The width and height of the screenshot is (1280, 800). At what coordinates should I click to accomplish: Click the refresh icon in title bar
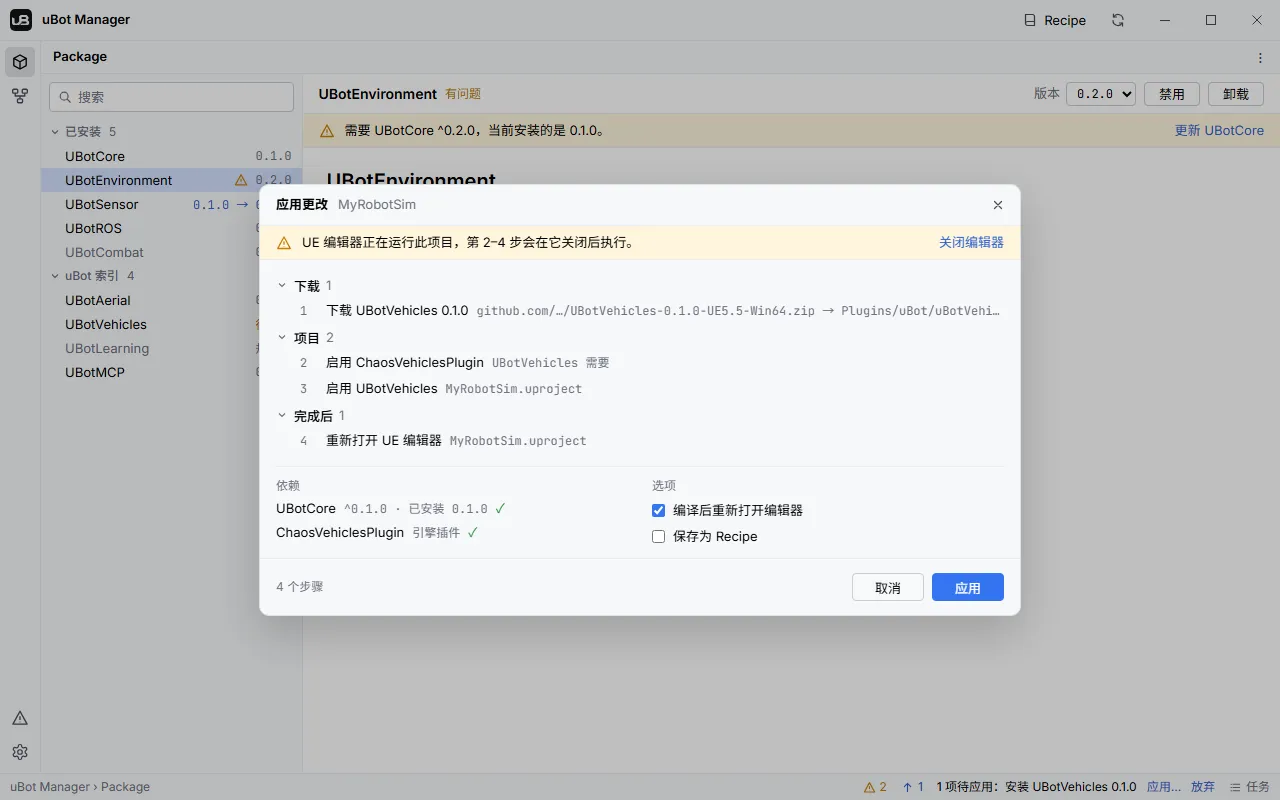[x=1118, y=20]
